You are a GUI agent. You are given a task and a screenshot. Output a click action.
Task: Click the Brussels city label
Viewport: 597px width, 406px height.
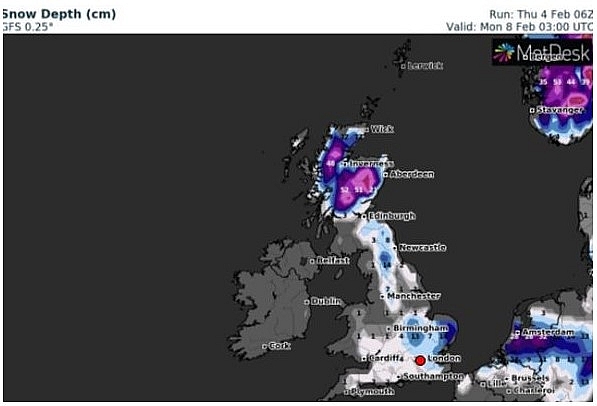point(530,378)
